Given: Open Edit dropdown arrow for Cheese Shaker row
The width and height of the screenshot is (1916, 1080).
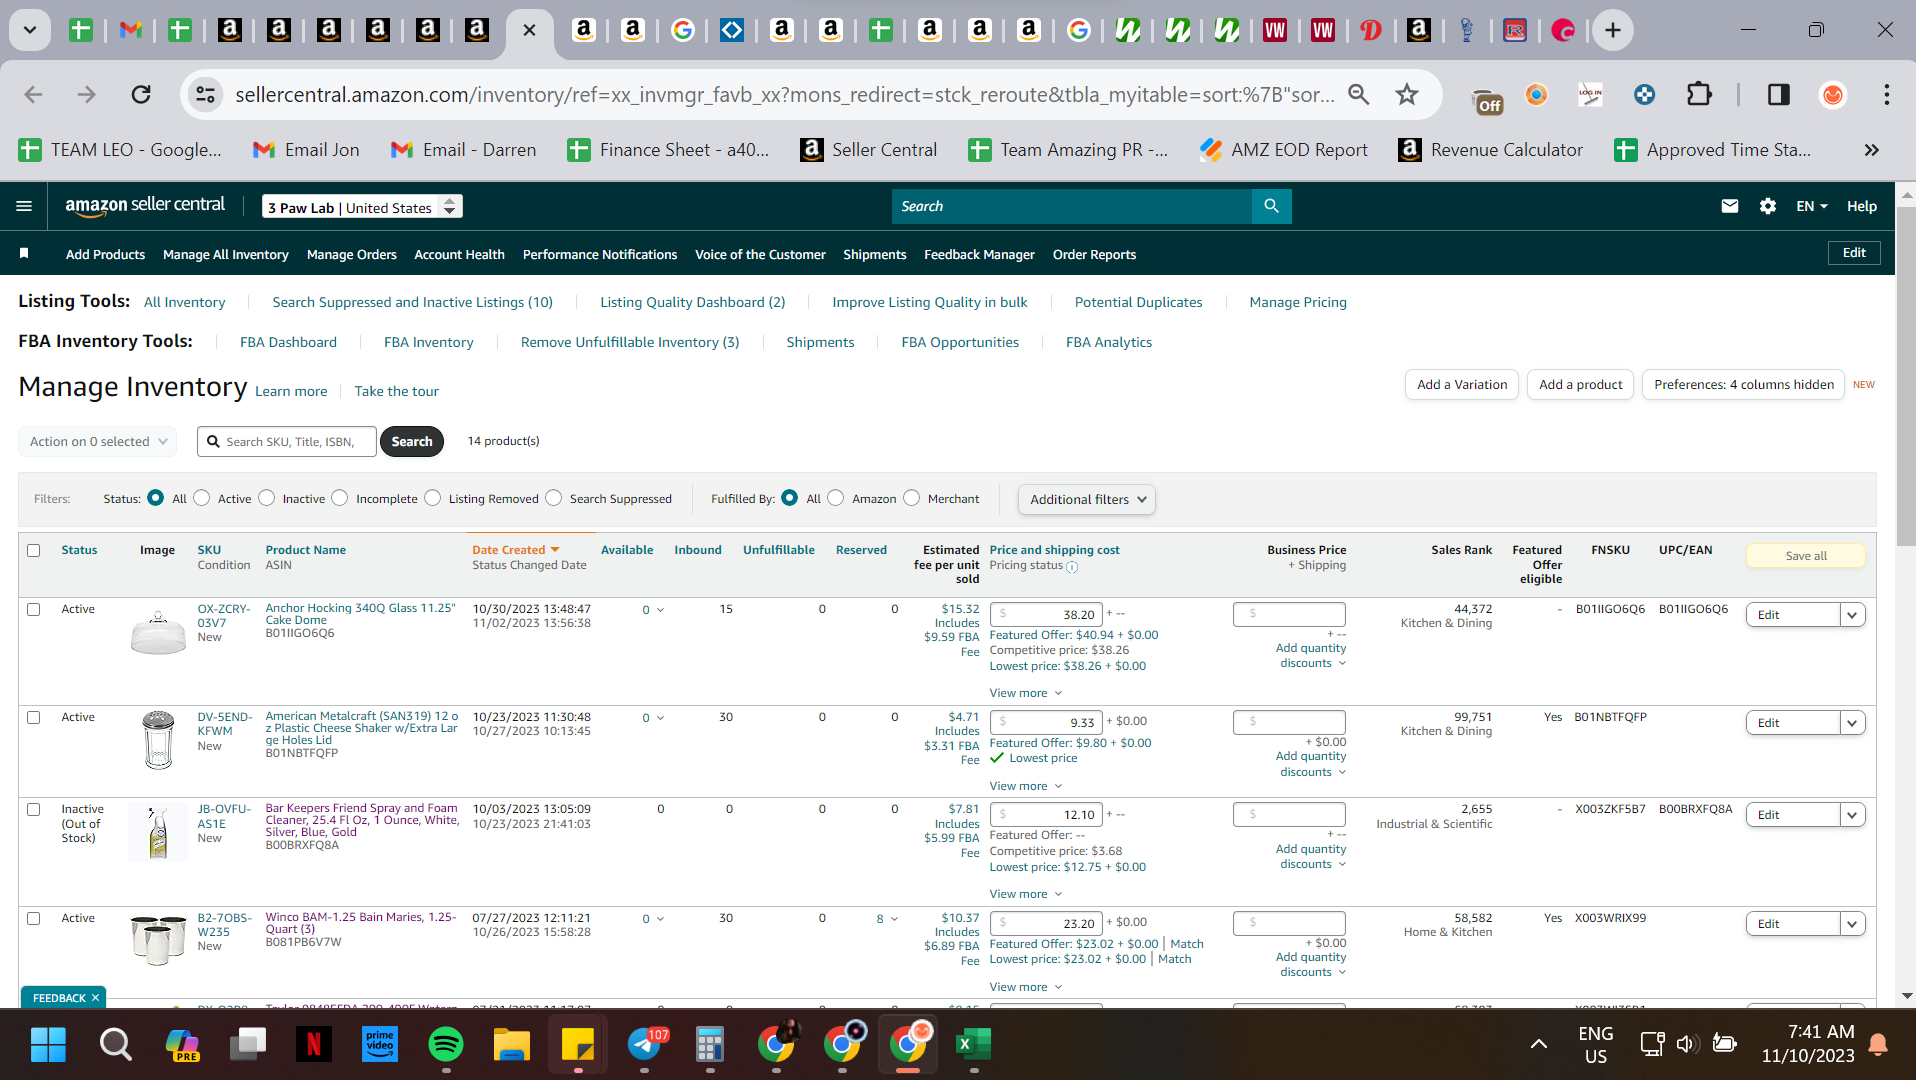Looking at the screenshot, I should (1853, 723).
